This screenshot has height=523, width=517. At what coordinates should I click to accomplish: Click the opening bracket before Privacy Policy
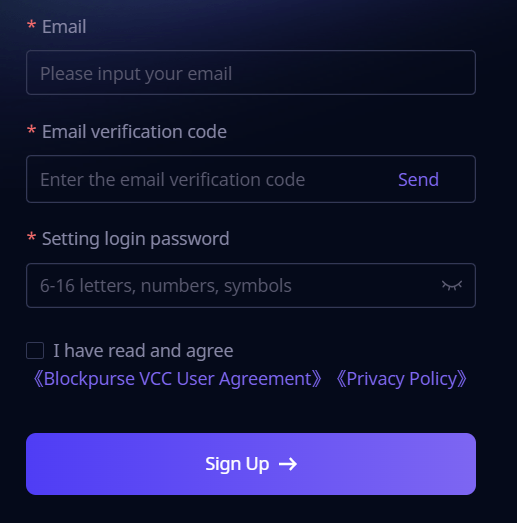(341, 379)
